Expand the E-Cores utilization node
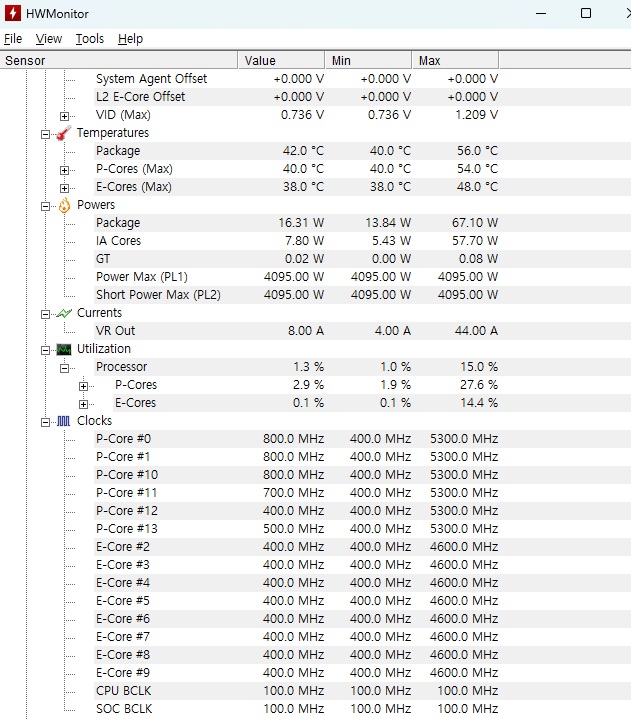 point(83,404)
